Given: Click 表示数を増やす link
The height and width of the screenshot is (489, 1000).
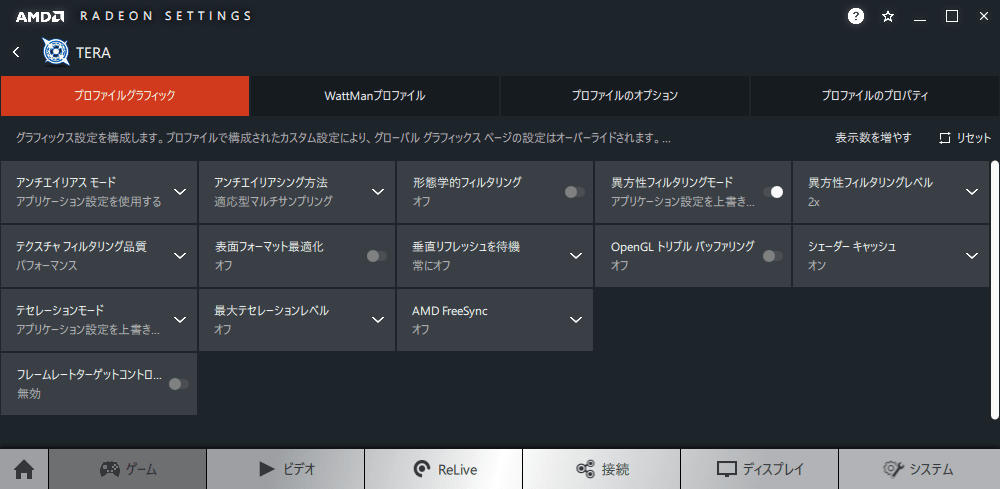Looking at the screenshot, I should pos(873,138).
